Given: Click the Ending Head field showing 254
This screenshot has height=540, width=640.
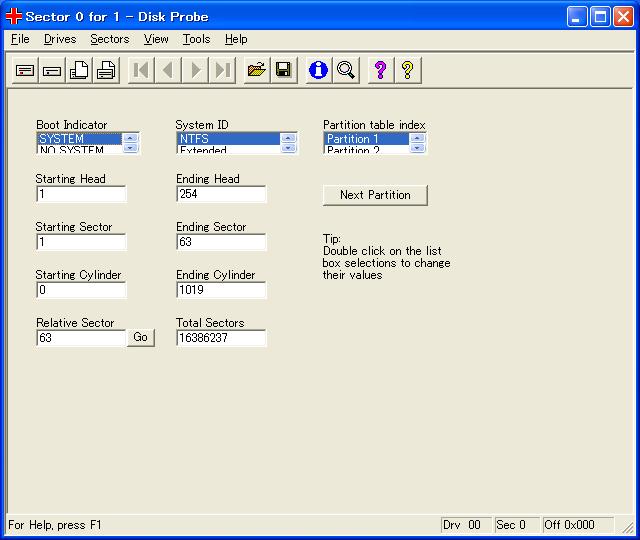Looking at the screenshot, I should [x=221, y=194].
